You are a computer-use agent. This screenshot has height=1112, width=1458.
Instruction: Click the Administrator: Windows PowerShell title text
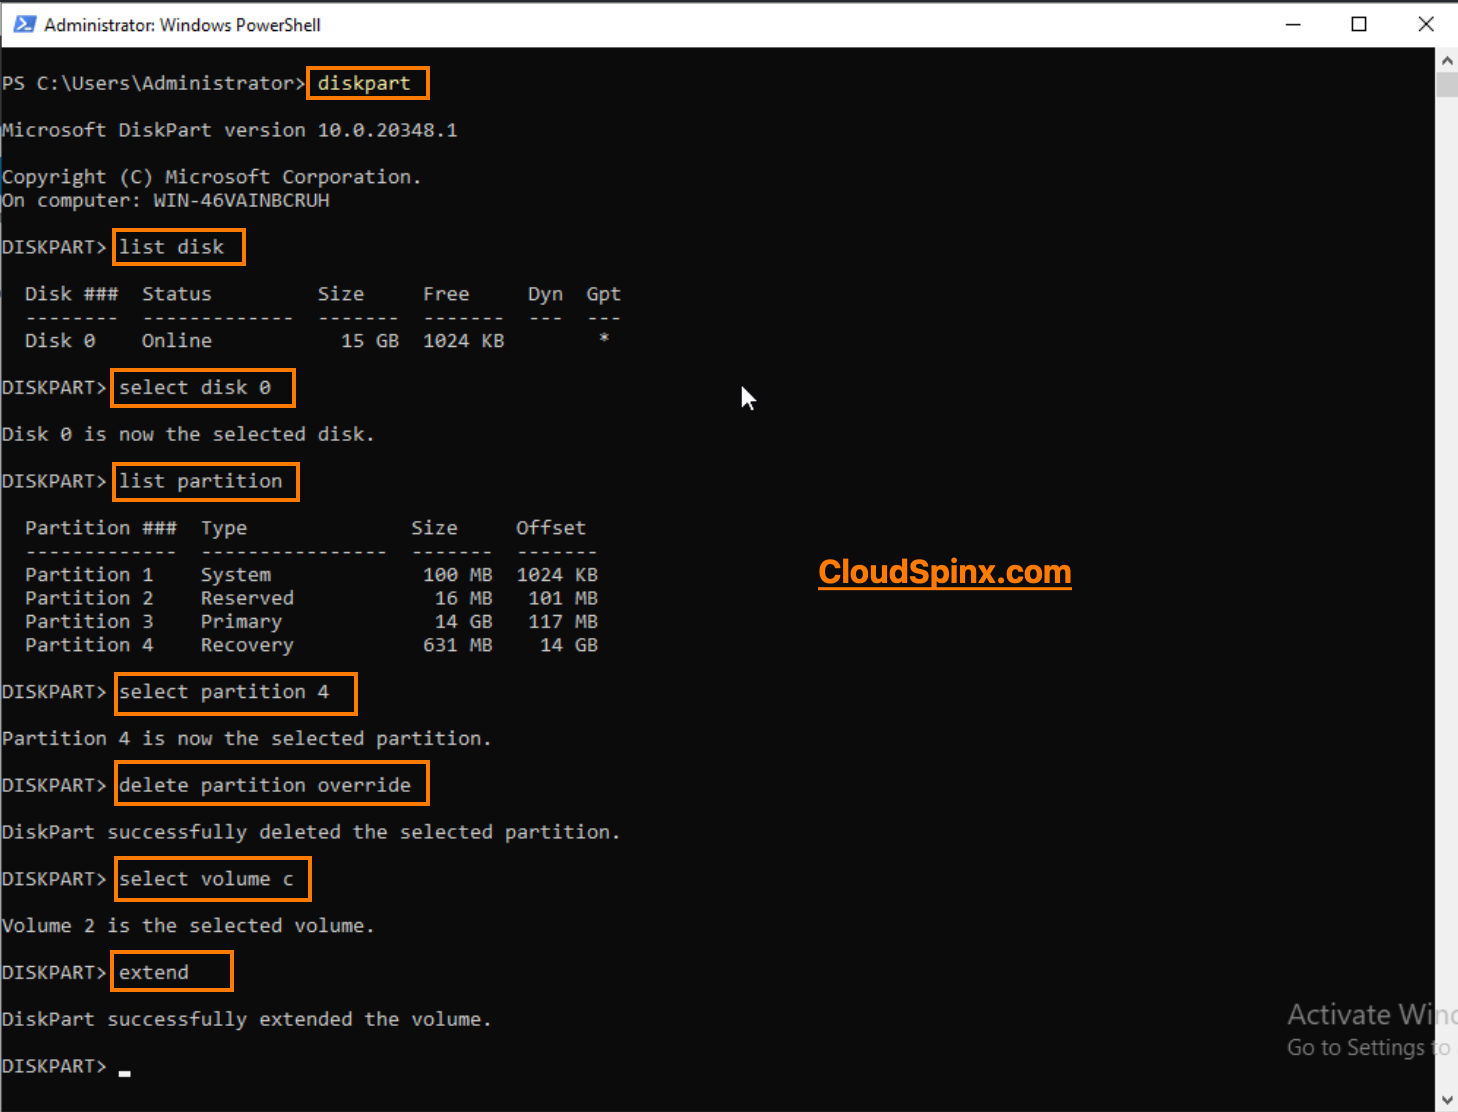(x=182, y=24)
